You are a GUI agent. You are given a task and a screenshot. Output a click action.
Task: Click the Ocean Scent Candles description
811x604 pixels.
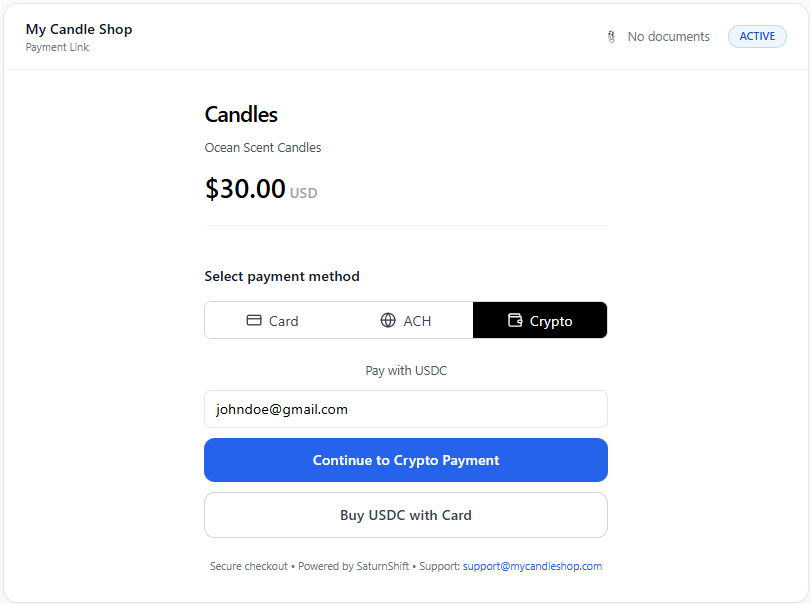pyautogui.click(x=263, y=148)
